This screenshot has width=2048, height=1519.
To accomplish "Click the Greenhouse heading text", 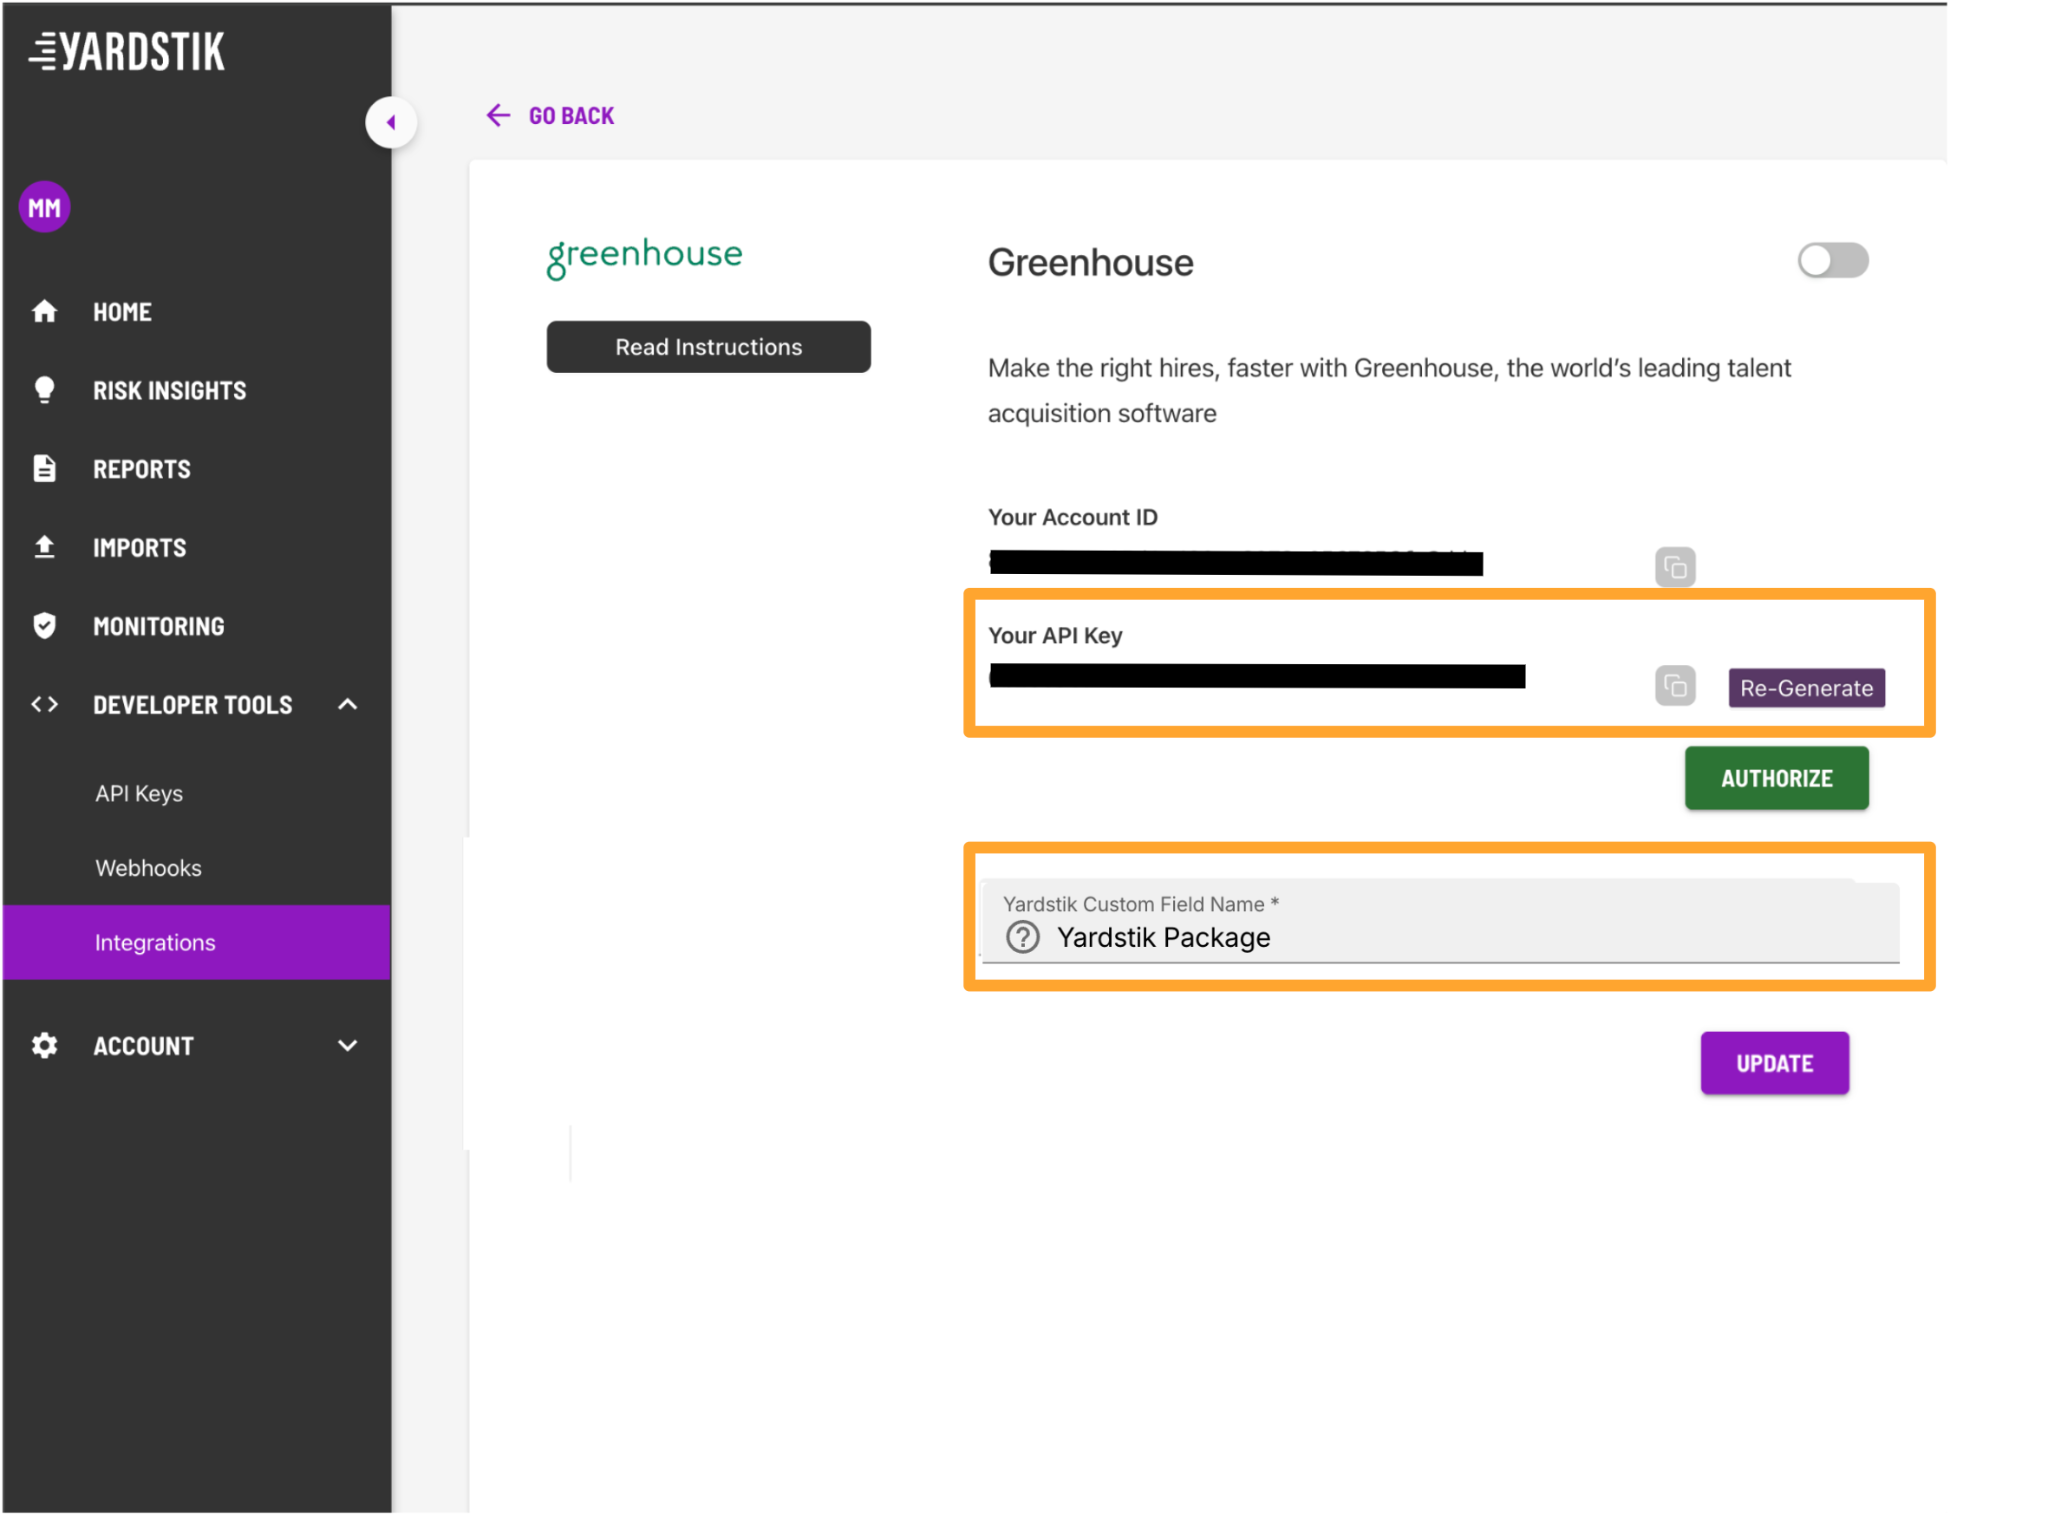I will (1090, 263).
